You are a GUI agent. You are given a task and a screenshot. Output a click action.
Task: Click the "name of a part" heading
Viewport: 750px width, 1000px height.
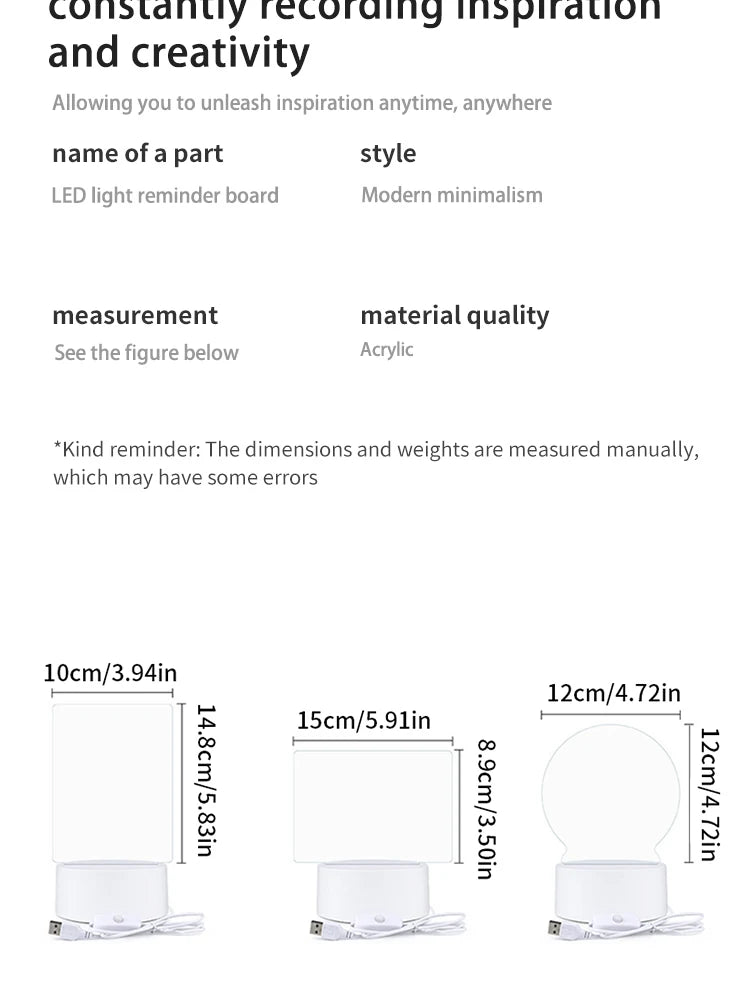[138, 154]
